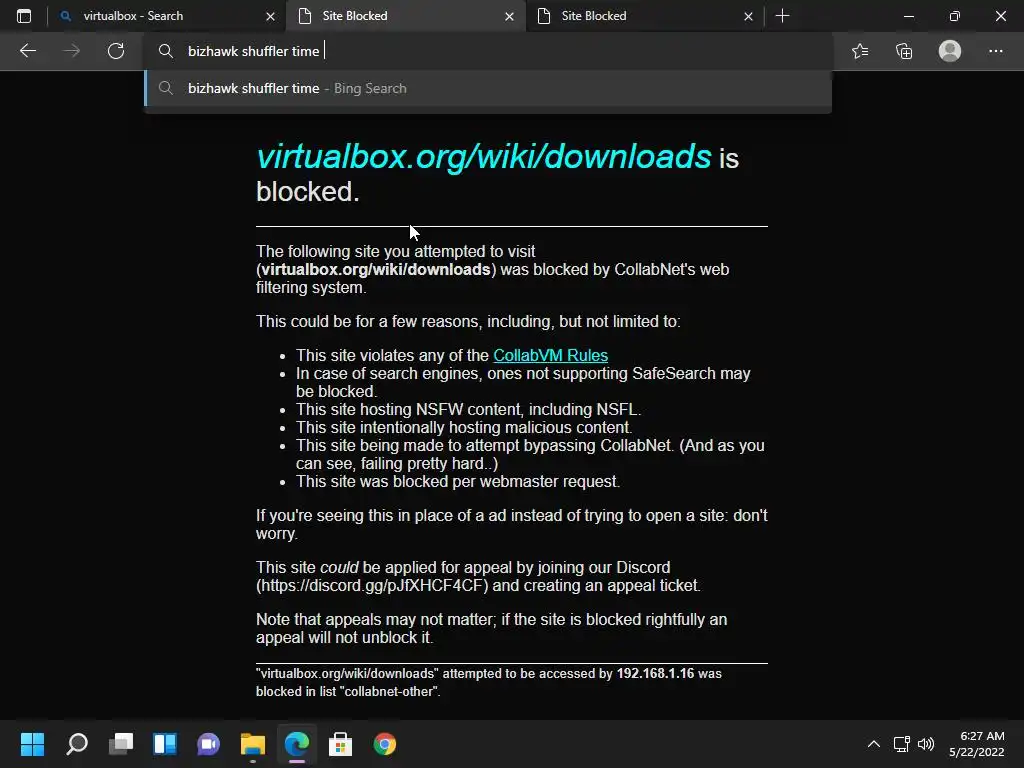Open the clock and date panel

coord(977,744)
